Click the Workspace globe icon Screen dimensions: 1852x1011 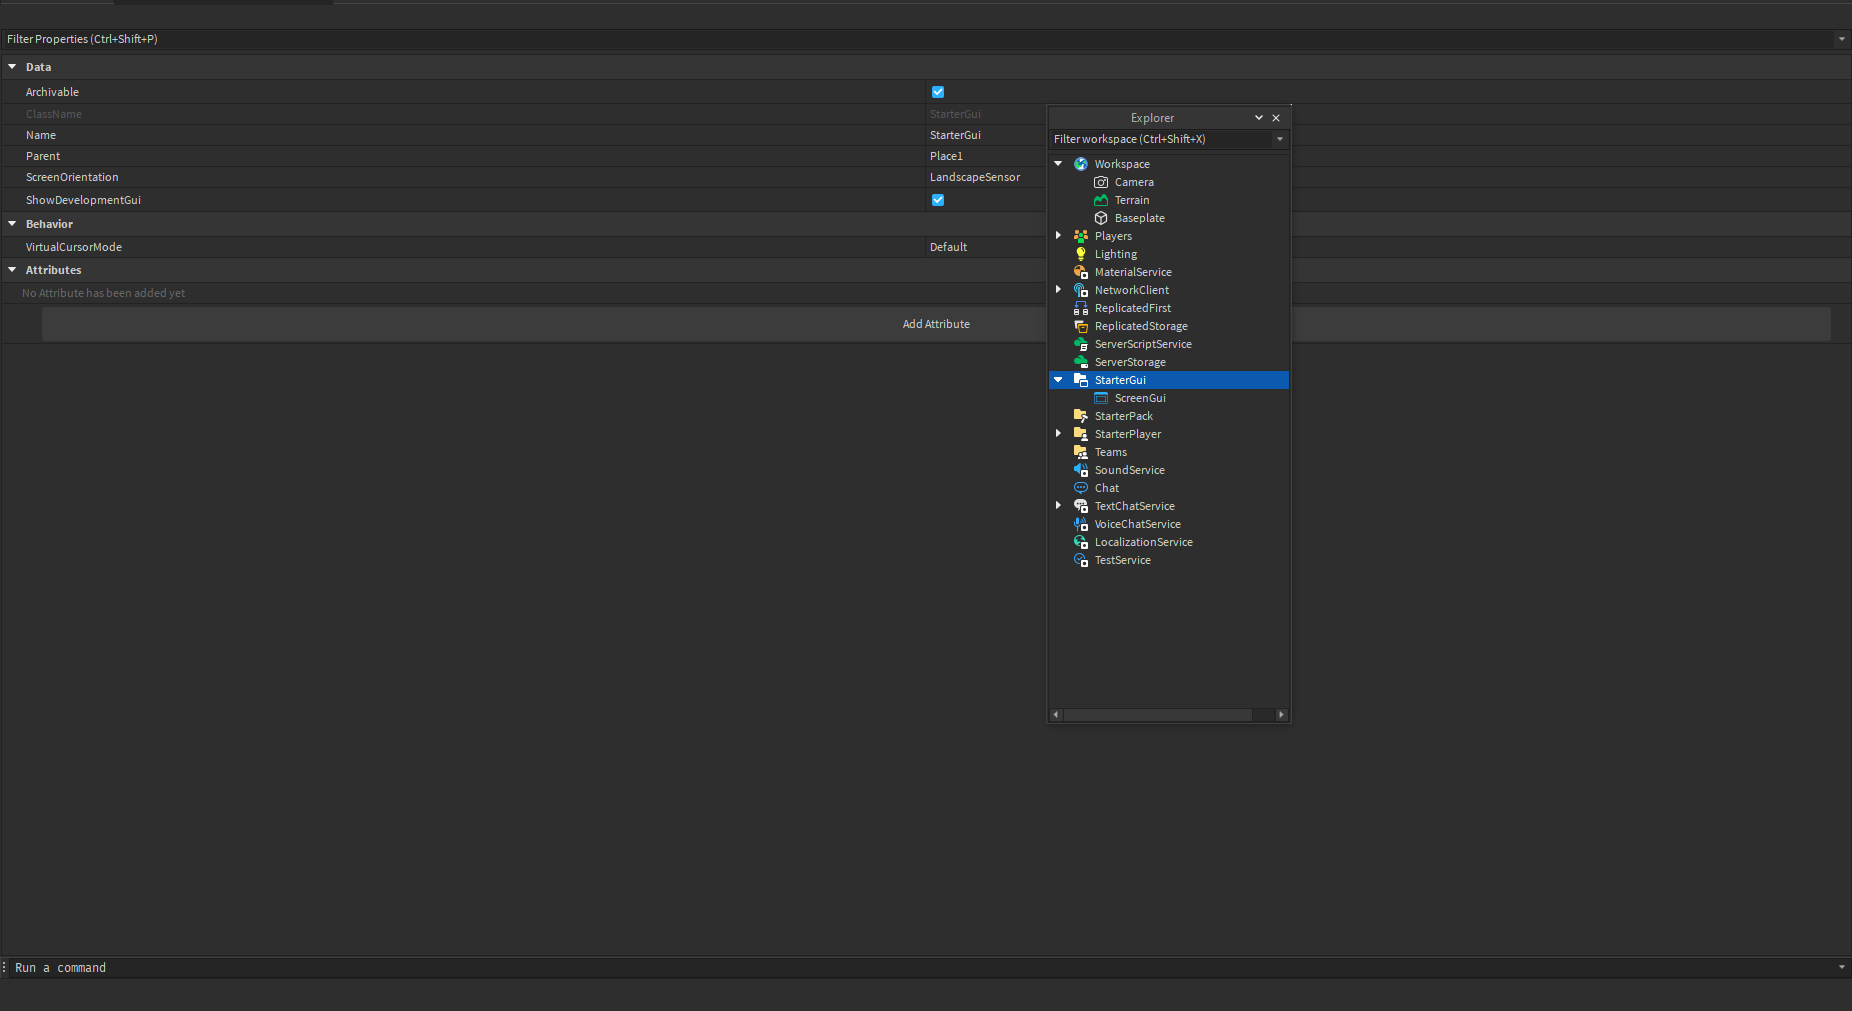(x=1080, y=164)
